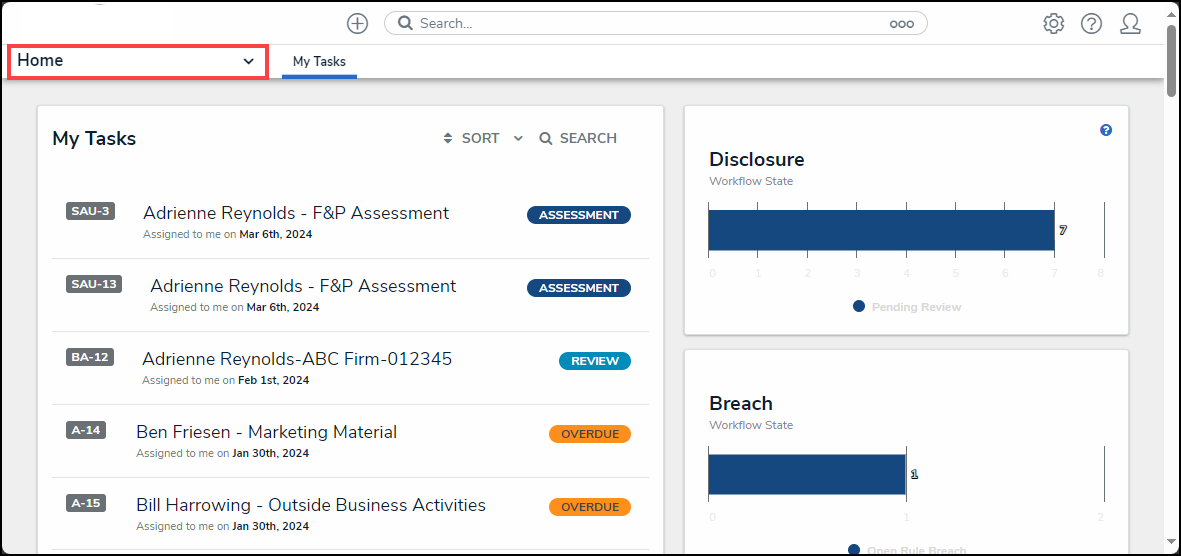Switch to the My Tasks tab
1181x556 pixels.
click(319, 62)
